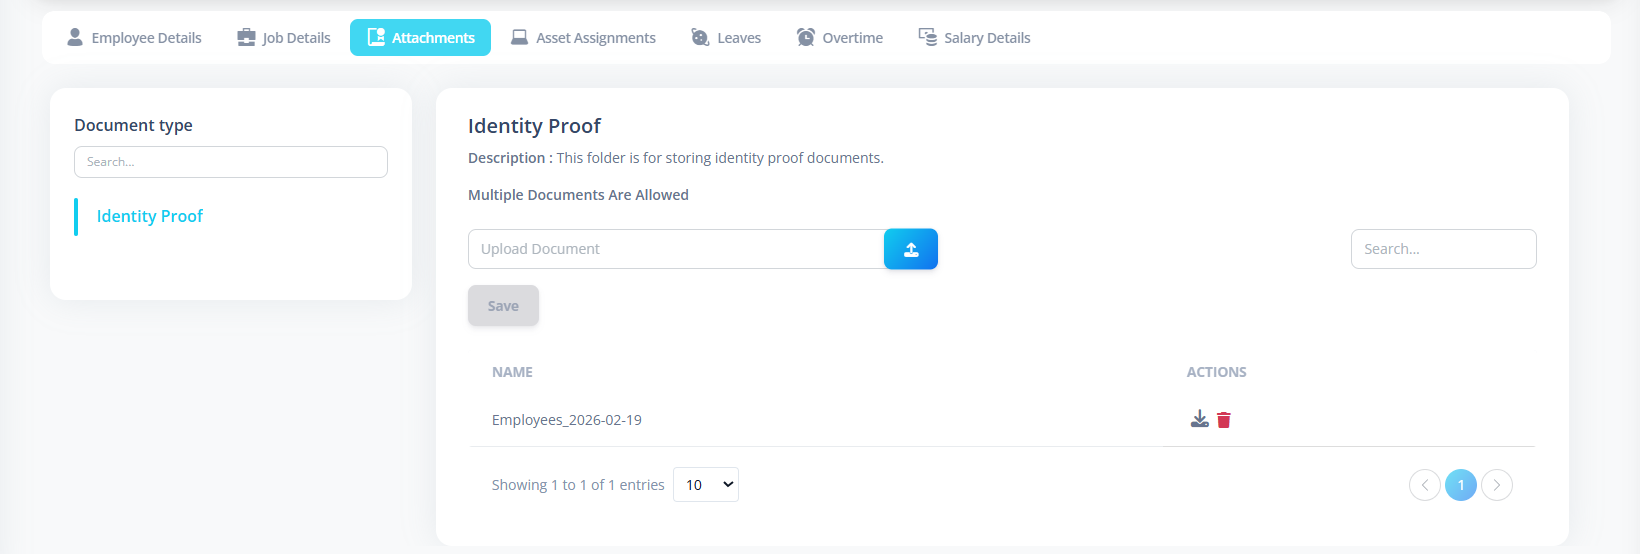Sort by the NAME column header

512,372
